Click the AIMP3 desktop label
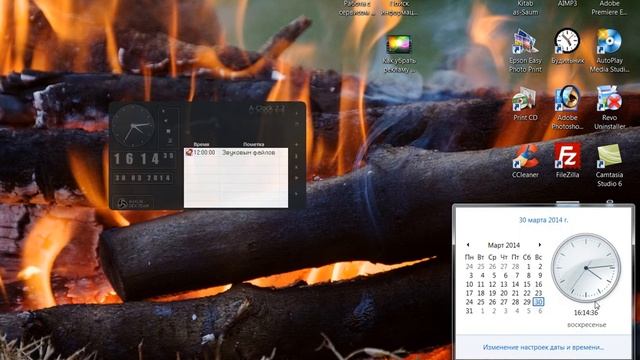The image size is (640, 360). [567, 4]
